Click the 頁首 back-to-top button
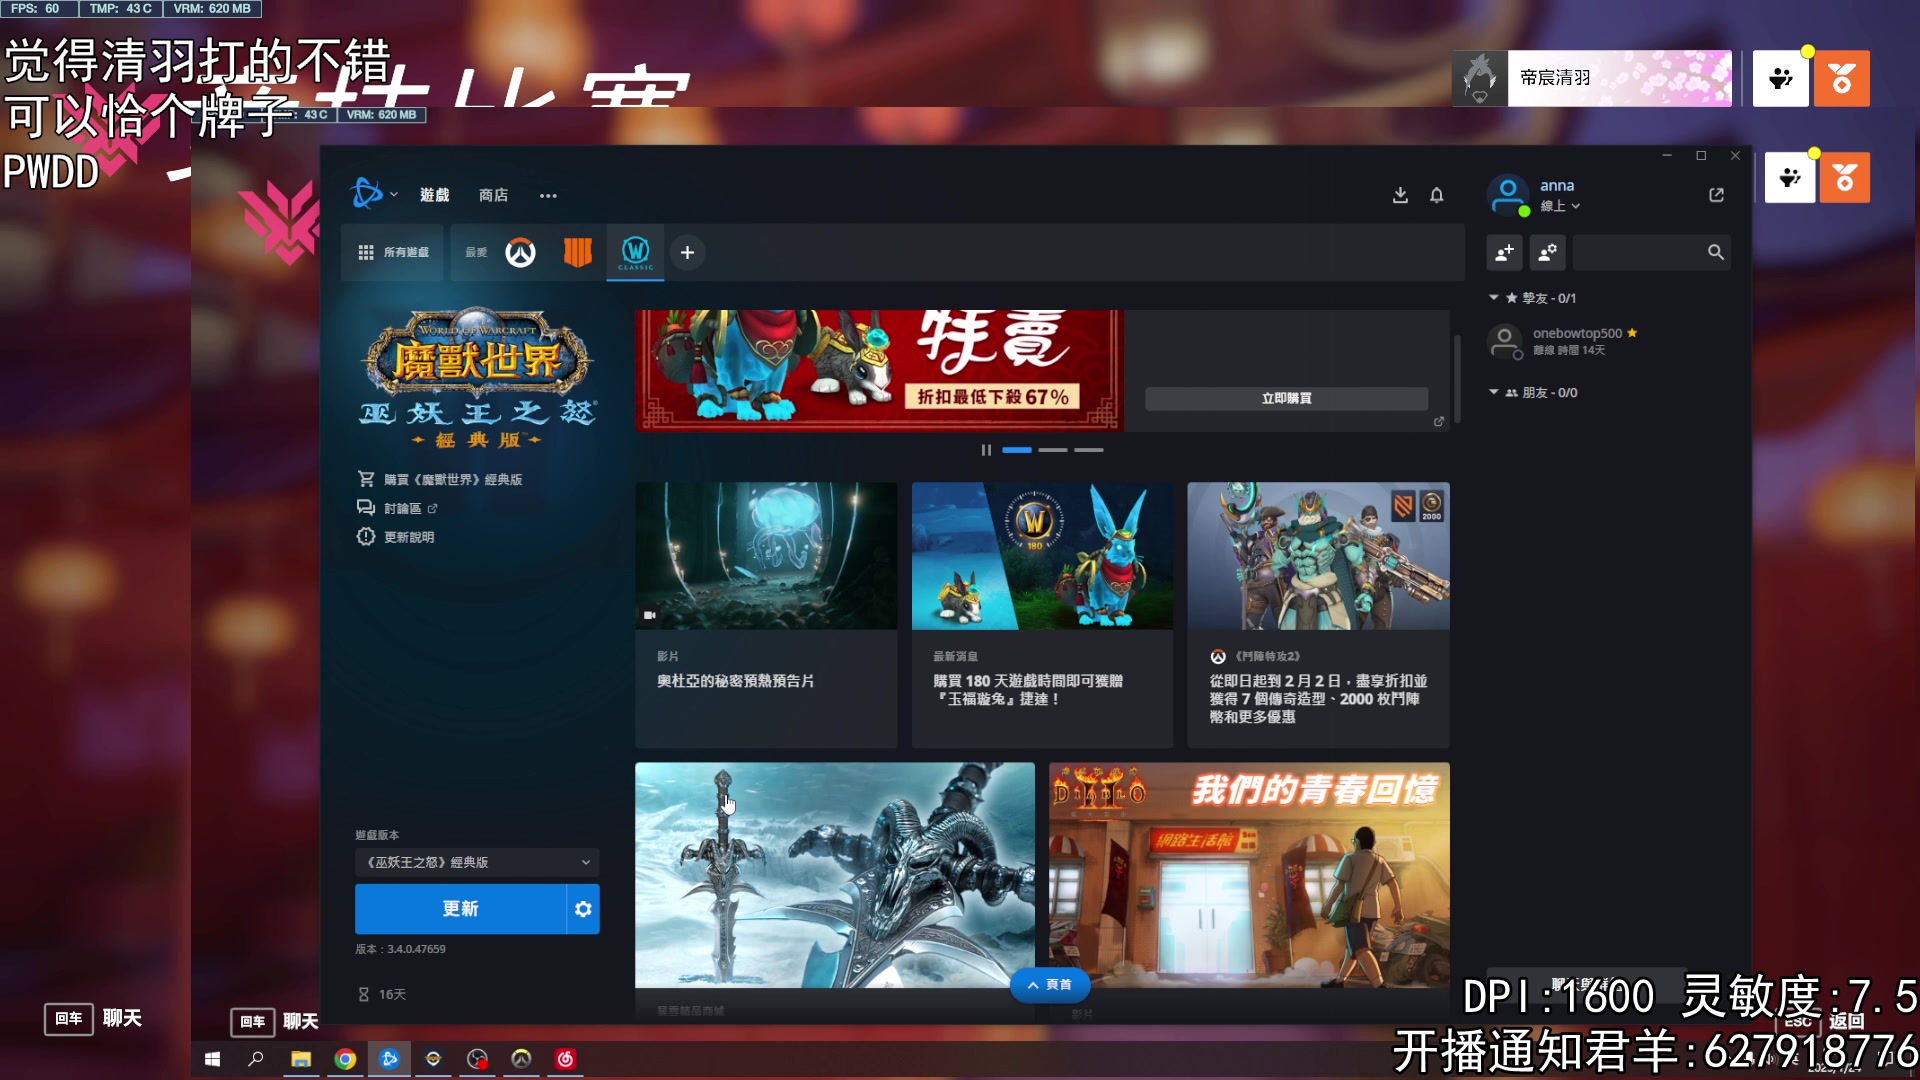The image size is (1920, 1080). click(1050, 985)
